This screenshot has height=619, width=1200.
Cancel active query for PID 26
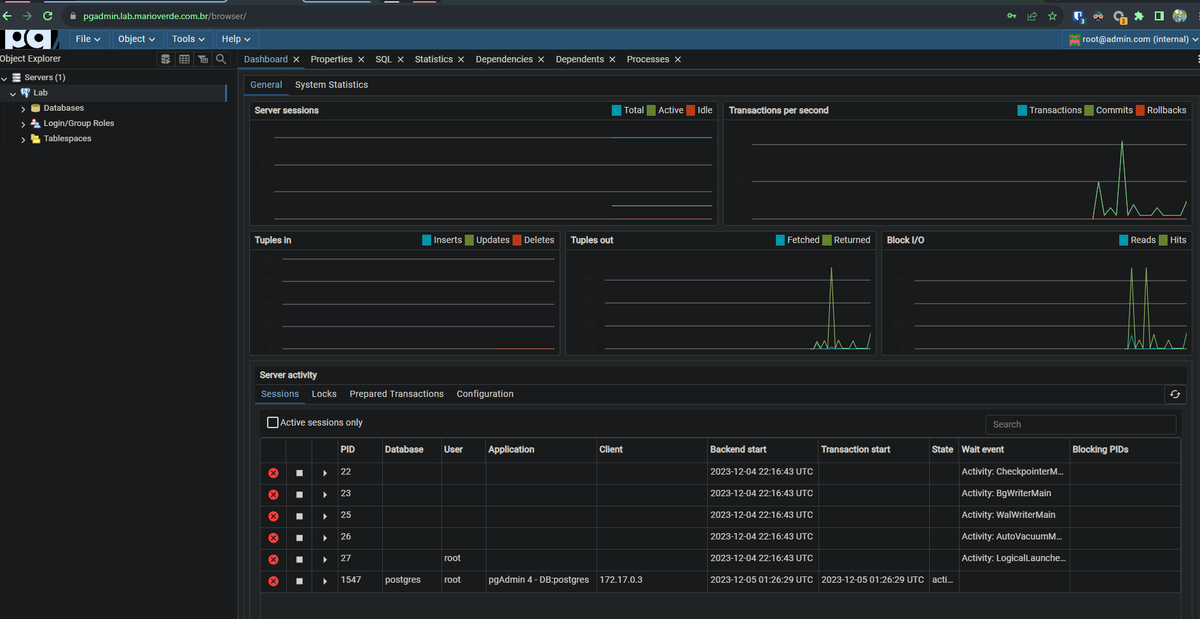pos(299,538)
